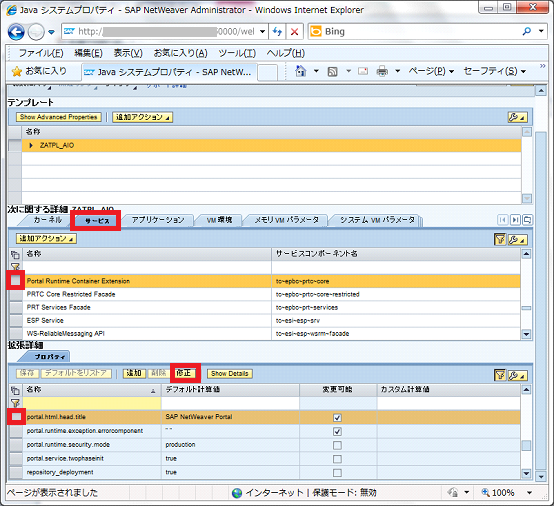Click the stop loading red X icon
The height and width of the screenshot is (506, 554).
tap(294, 32)
